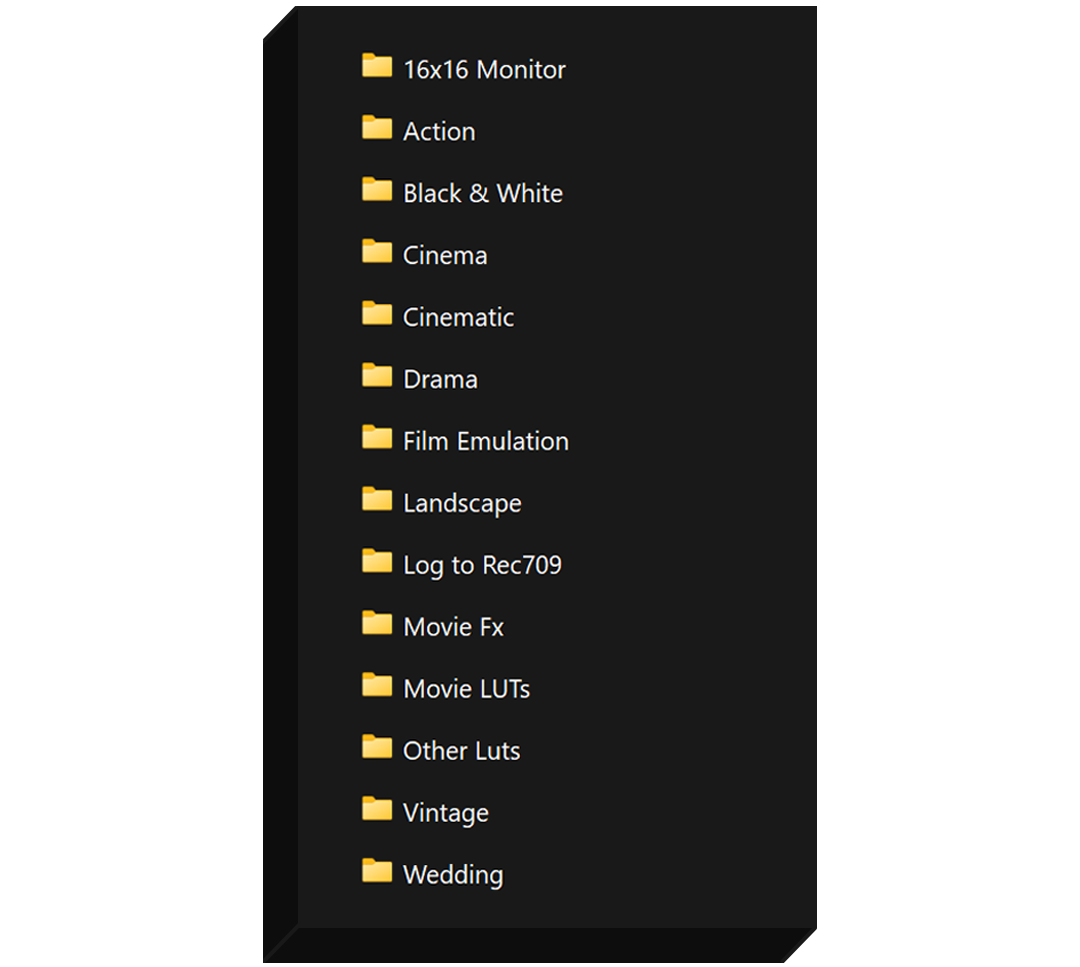Click the Film Emulation folder icon
This screenshot has width=1080, height=967.
(x=377, y=438)
